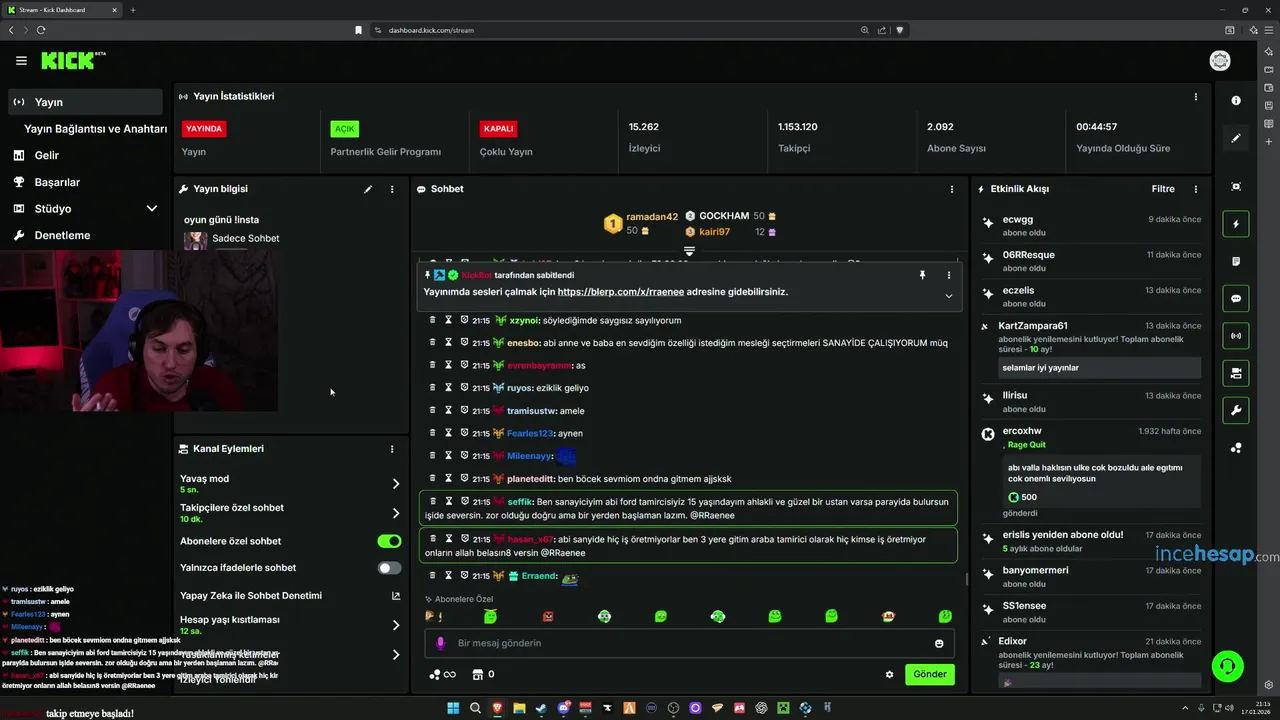Open the hamburger menu next to Kick logo
This screenshot has height=720, width=1280.
coord(21,61)
